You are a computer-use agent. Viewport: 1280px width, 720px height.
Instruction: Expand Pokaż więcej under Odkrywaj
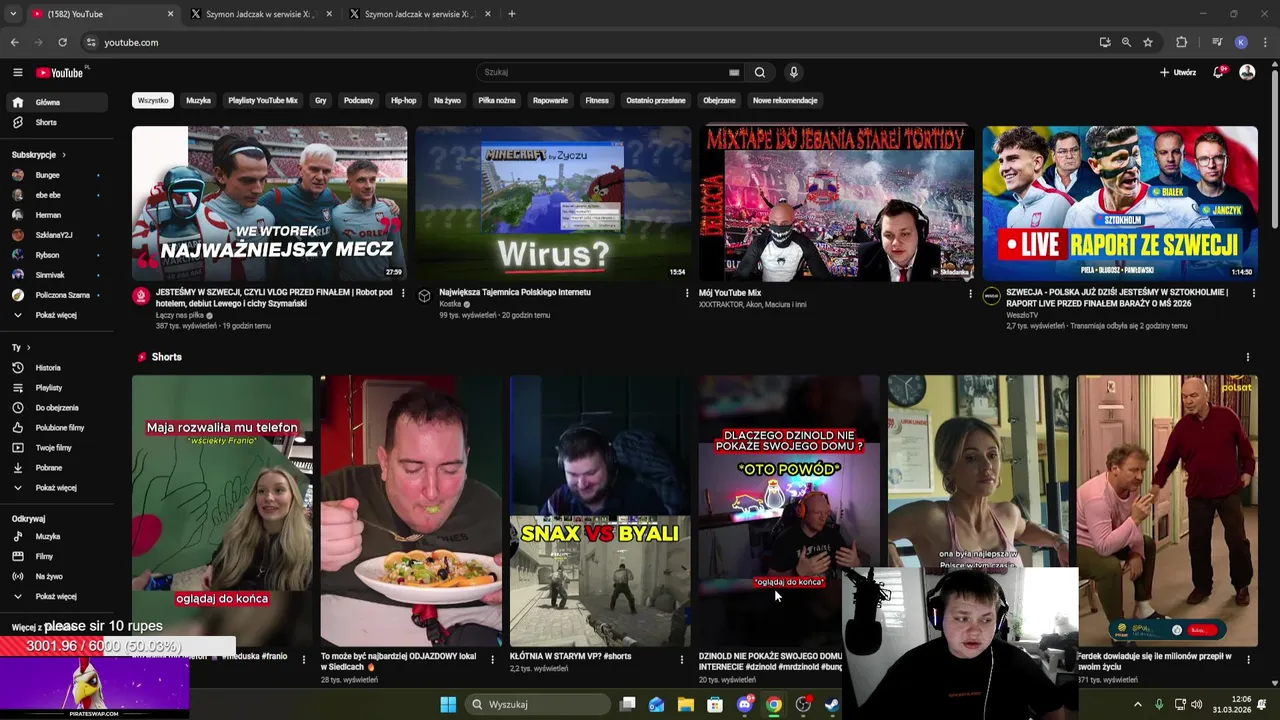tap(56, 596)
